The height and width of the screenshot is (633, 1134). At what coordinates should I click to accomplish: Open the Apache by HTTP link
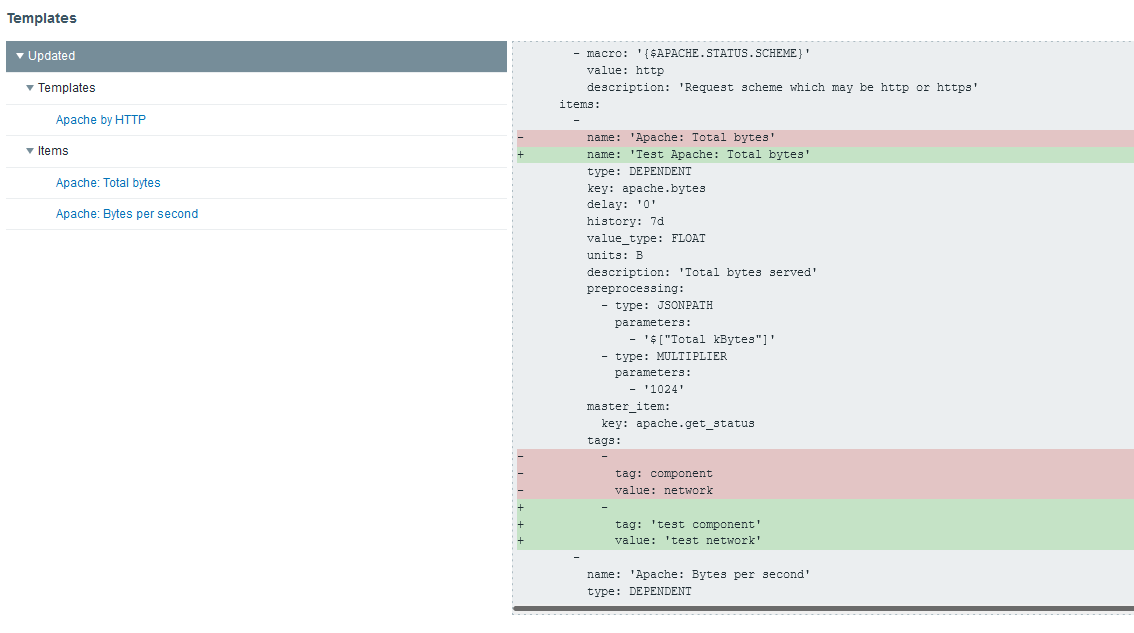click(101, 119)
